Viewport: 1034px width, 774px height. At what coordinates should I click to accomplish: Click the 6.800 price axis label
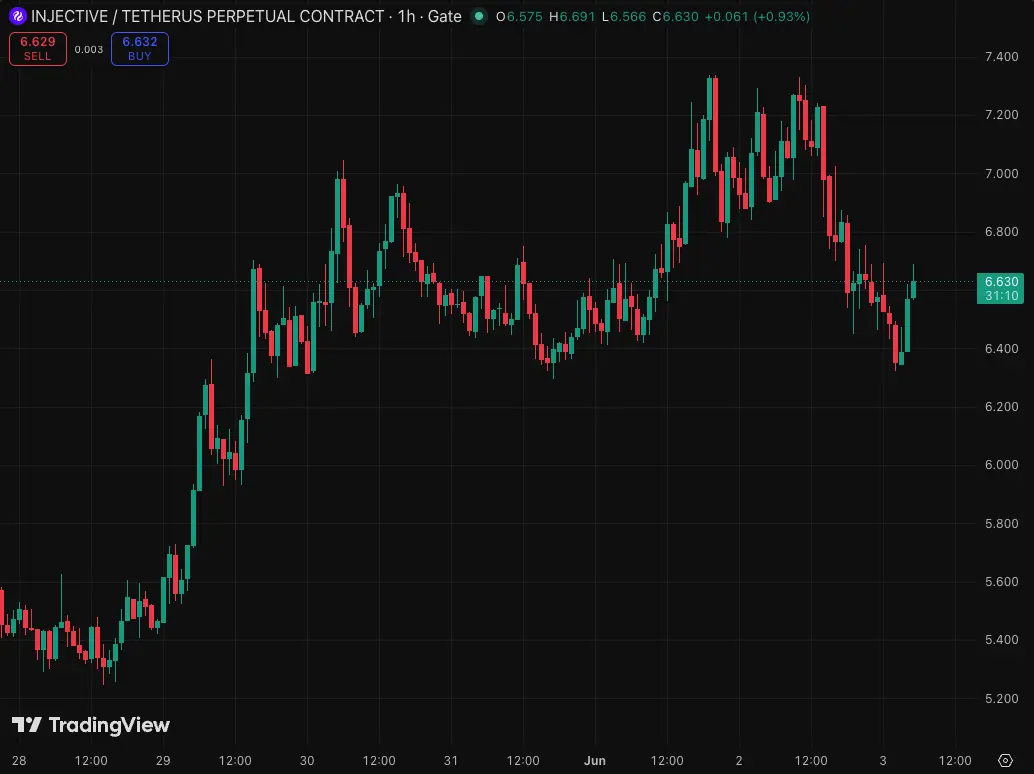point(1002,231)
